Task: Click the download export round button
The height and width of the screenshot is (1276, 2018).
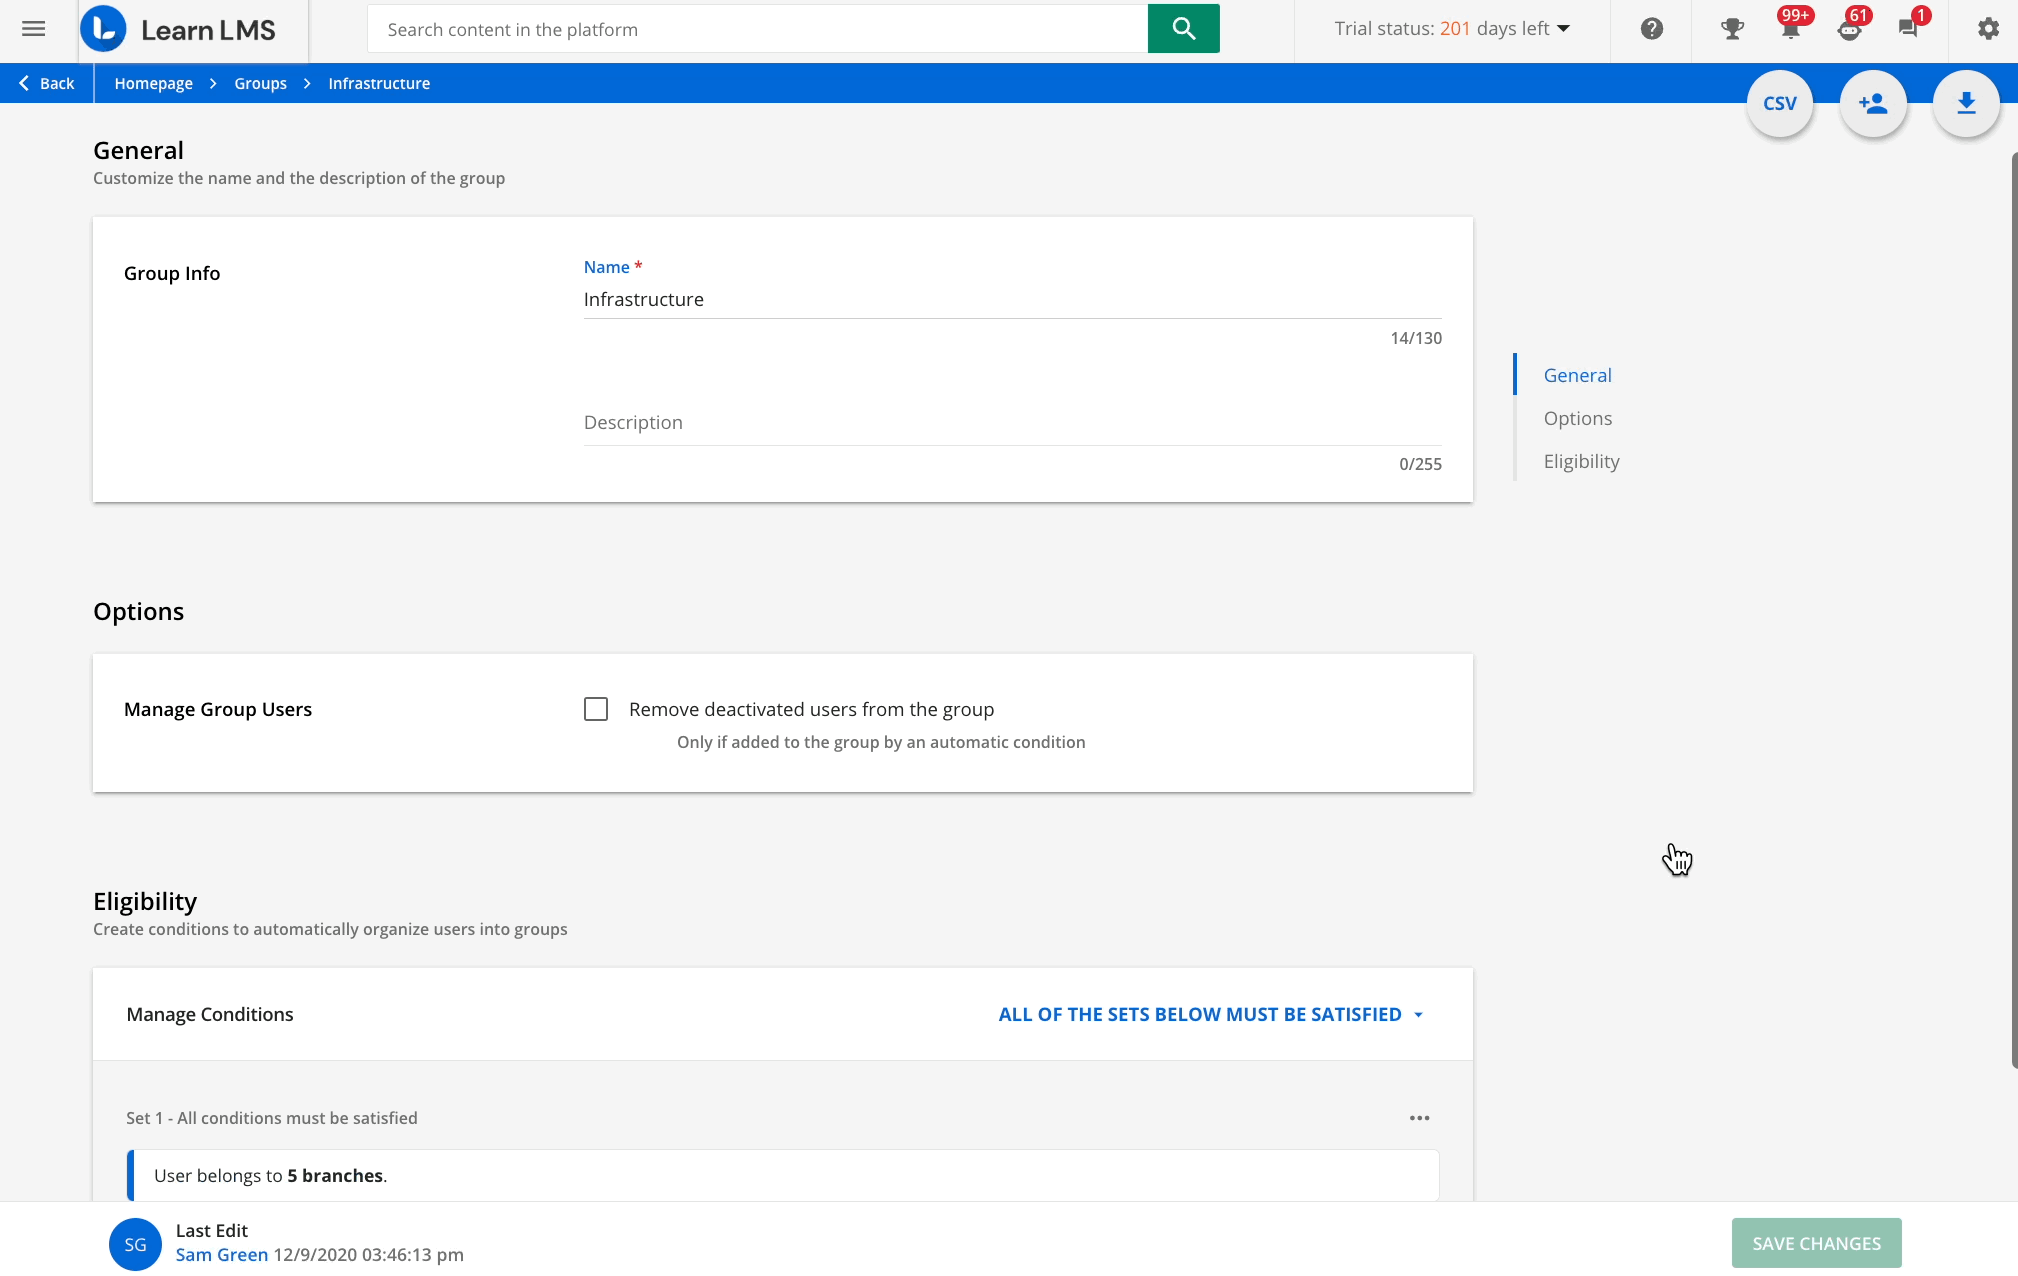Action: point(1966,104)
